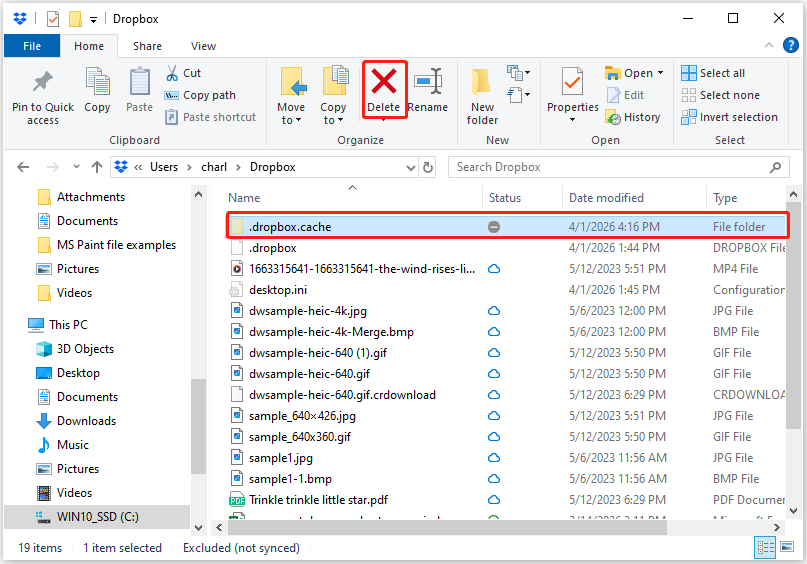Select the .dropbox.cache folder row
The height and width of the screenshot is (564, 807).
[x=507, y=226]
